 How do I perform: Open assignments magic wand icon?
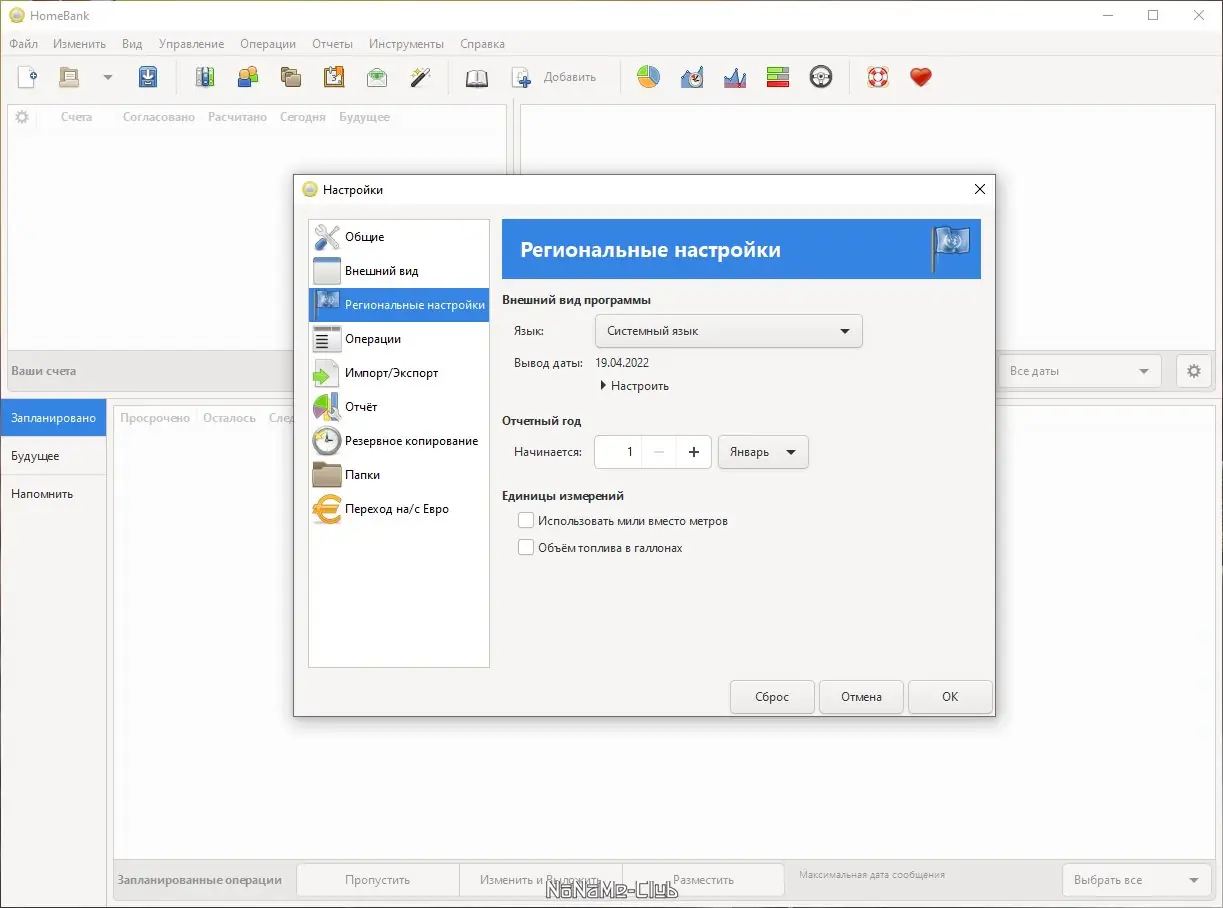point(420,77)
